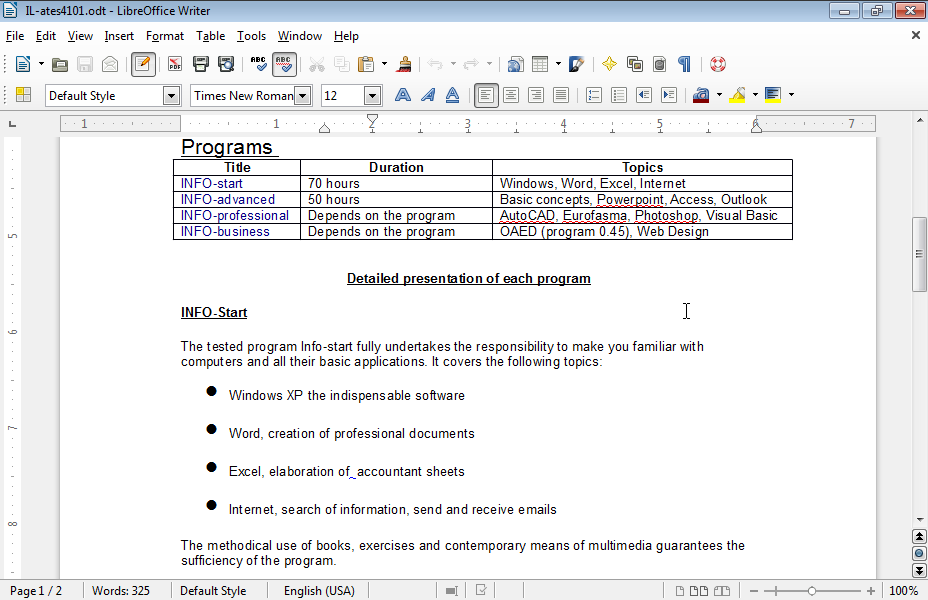Expand the Undo history dropdown
Viewport: 928px width, 600px height.
(x=453, y=64)
